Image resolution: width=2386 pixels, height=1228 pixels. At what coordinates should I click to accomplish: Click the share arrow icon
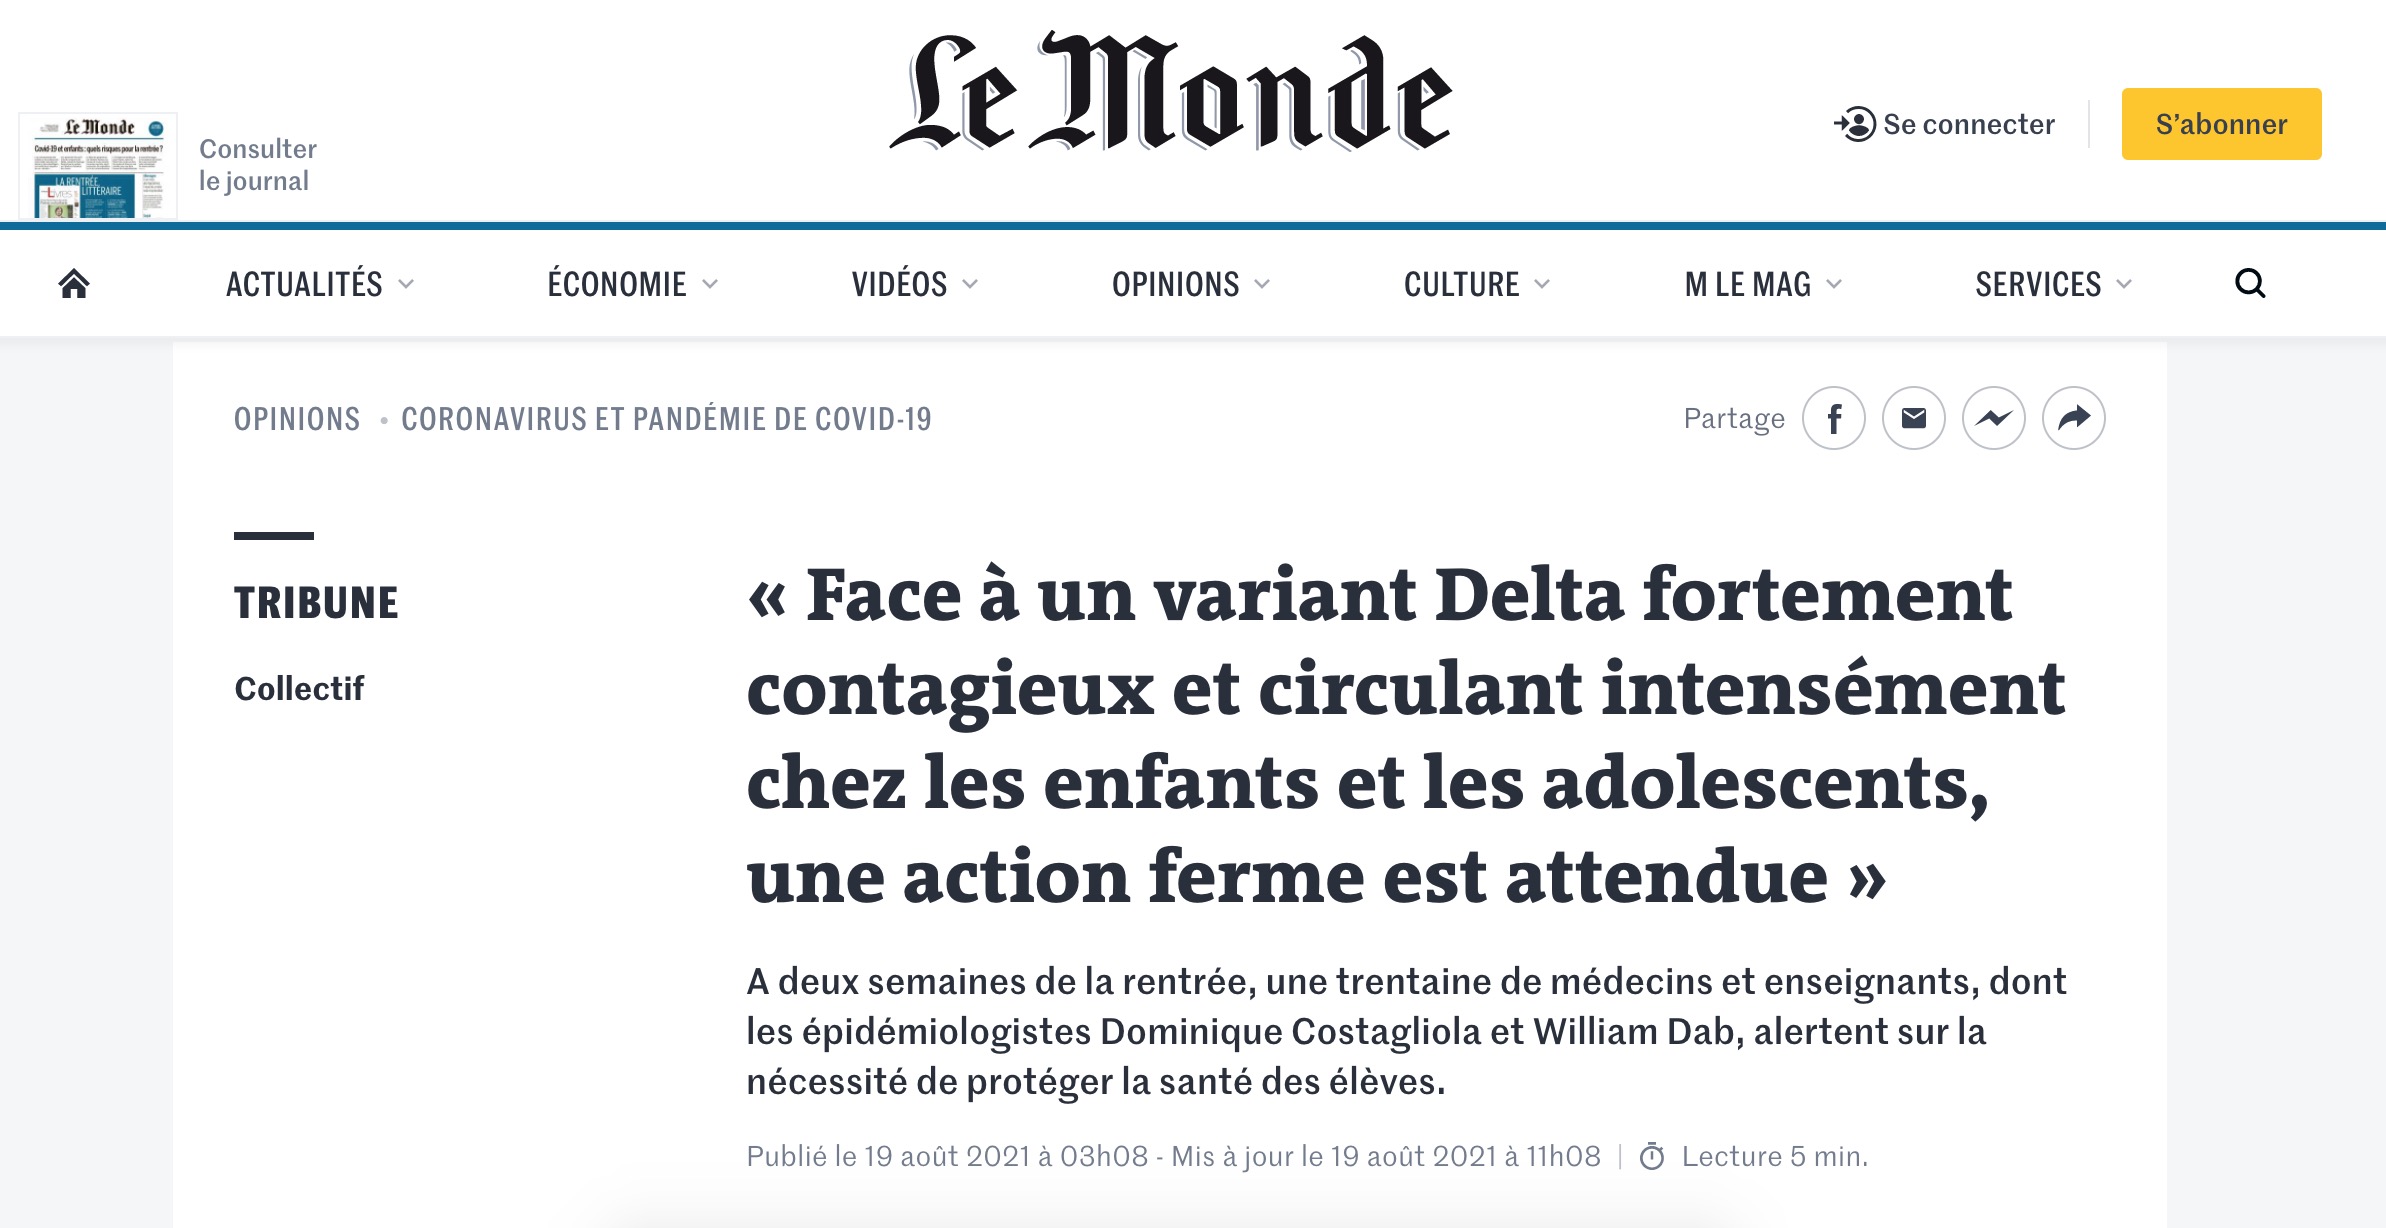(x=2073, y=418)
